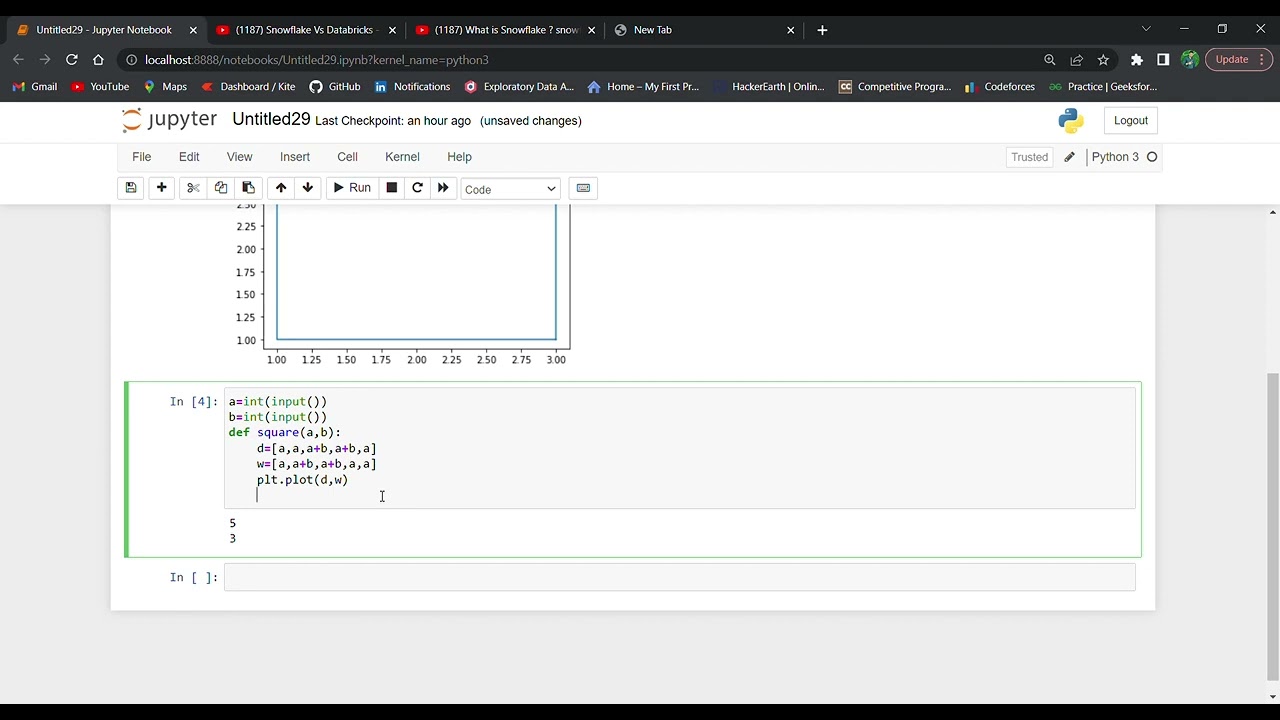Viewport: 1280px width, 720px height.
Task: Open the View menu
Action: coord(239,157)
